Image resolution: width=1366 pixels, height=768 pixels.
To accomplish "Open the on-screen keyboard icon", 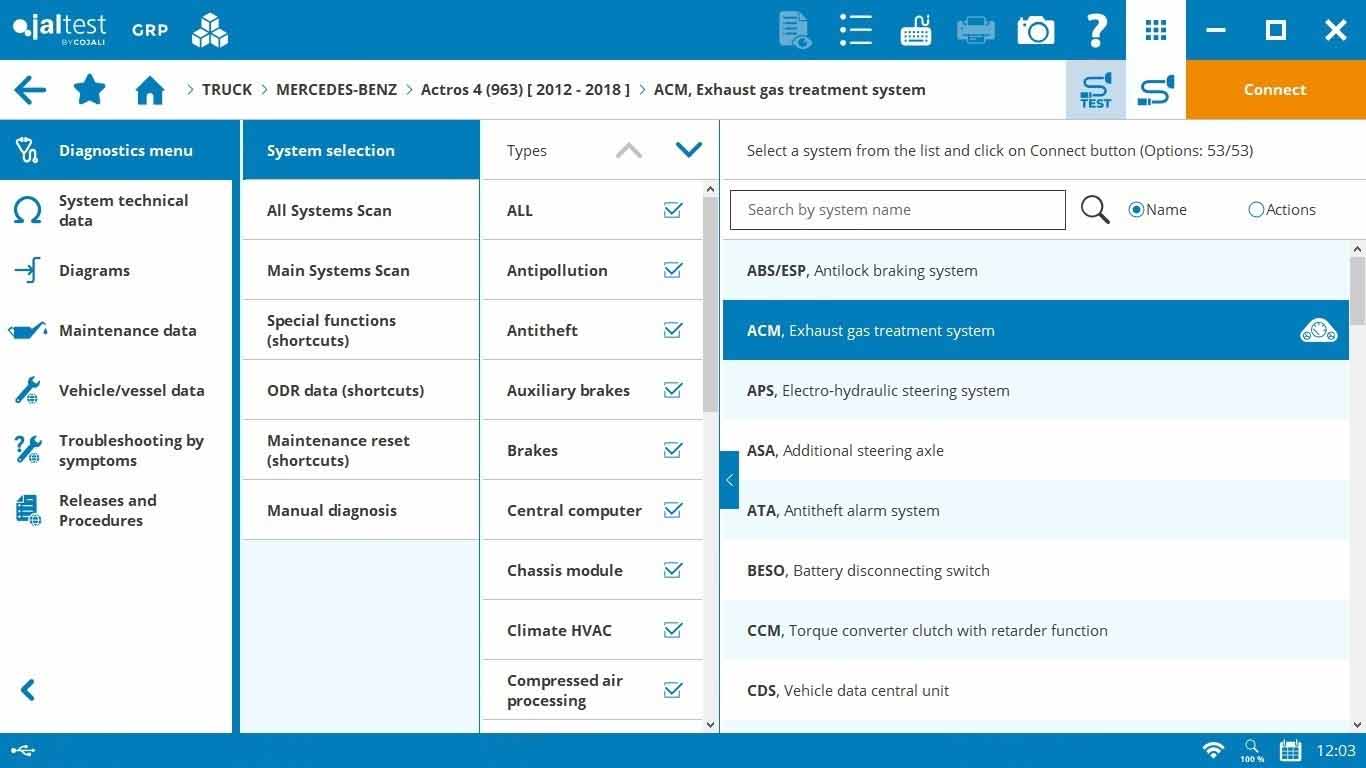I will tap(916, 30).
